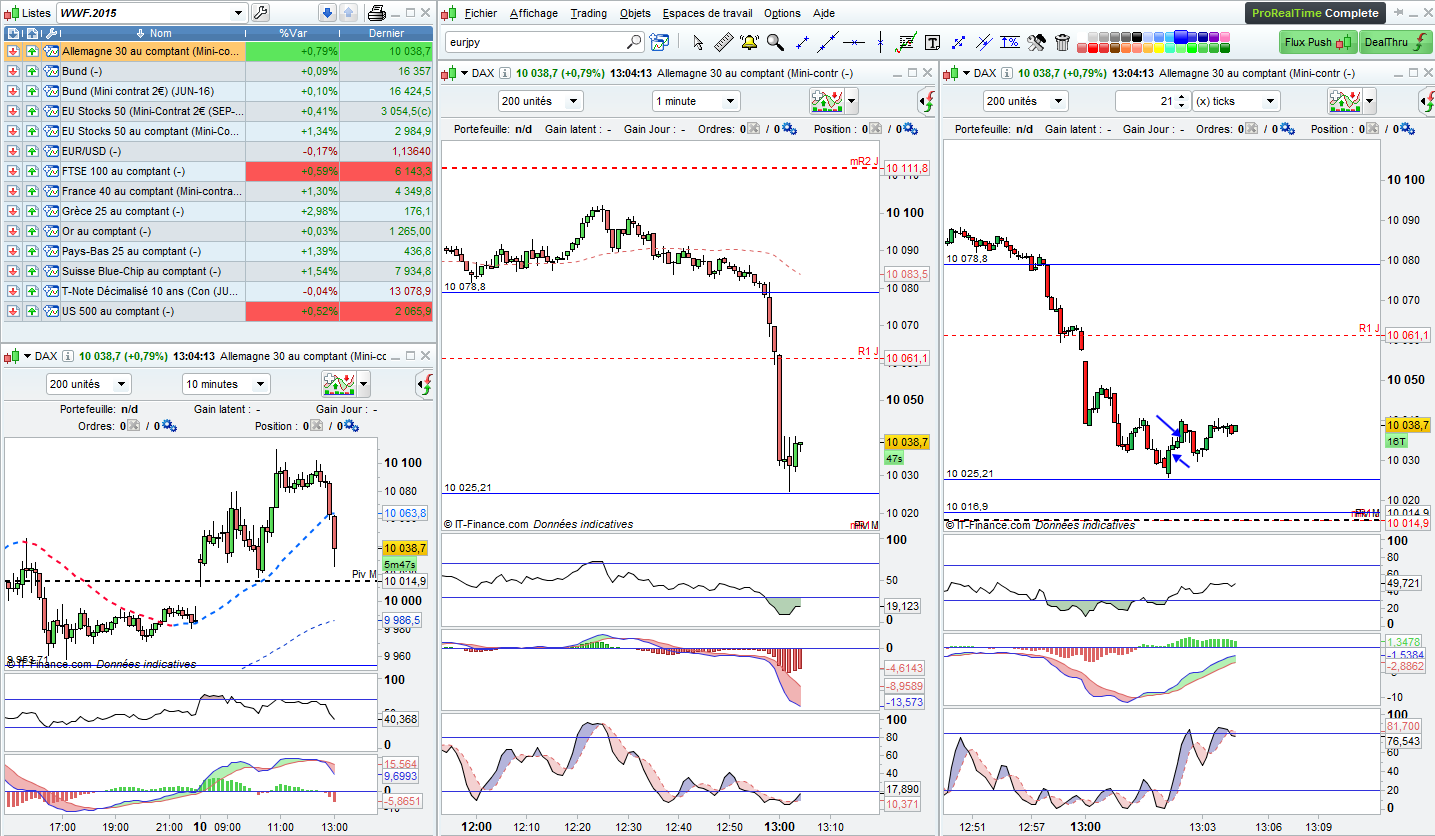Click green buy arrow for Or au comptant
Image resolution: width=1435 pixels, height=836 pixels.
[x=32, y=231]
